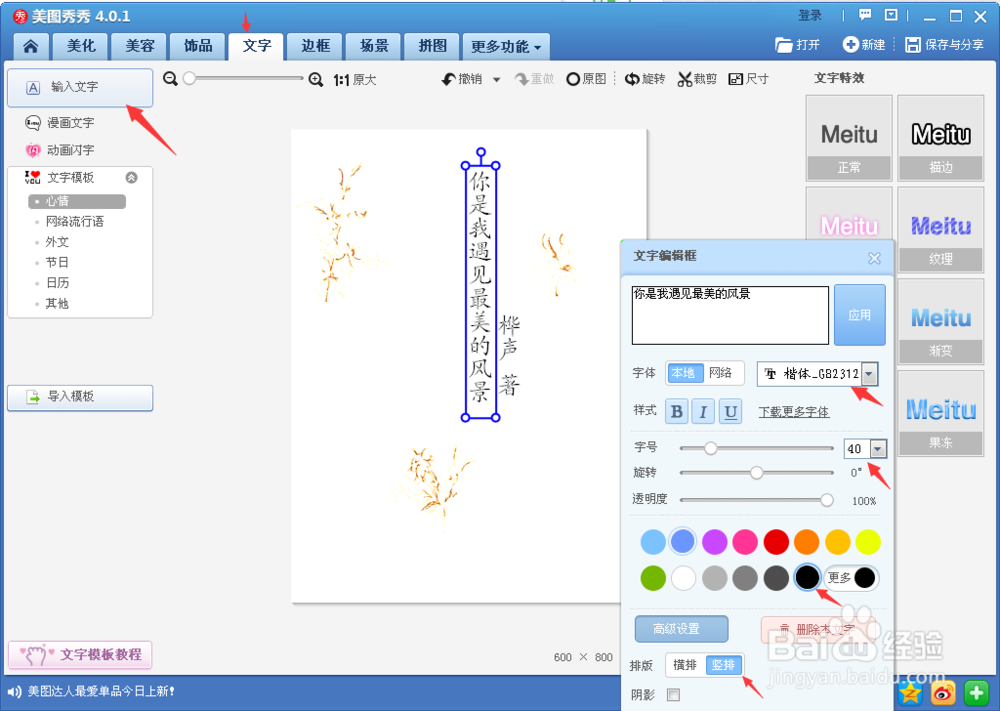Apply the 果冻 jelly text effect
Image resolution: width=1000 pixels, height=711 pixels.
(941, 414)
